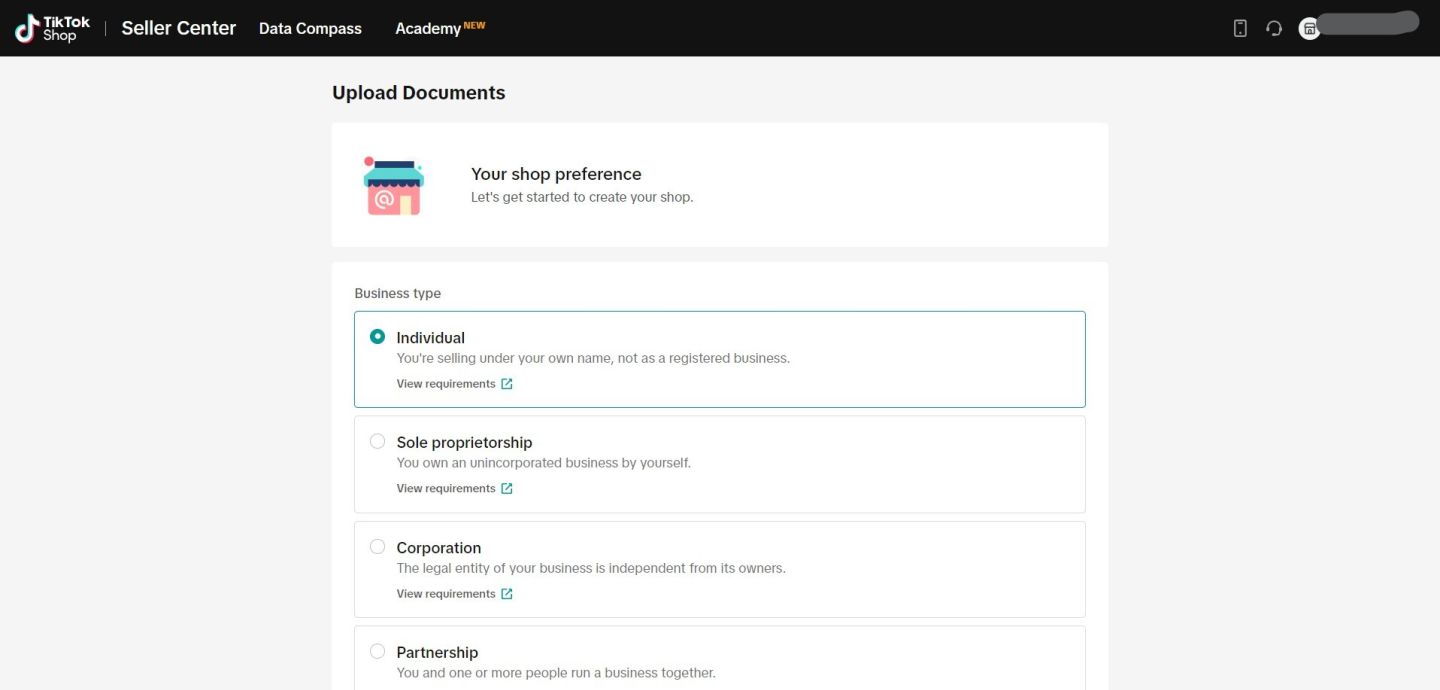Choose the Corporation radio button

[377, 547]
